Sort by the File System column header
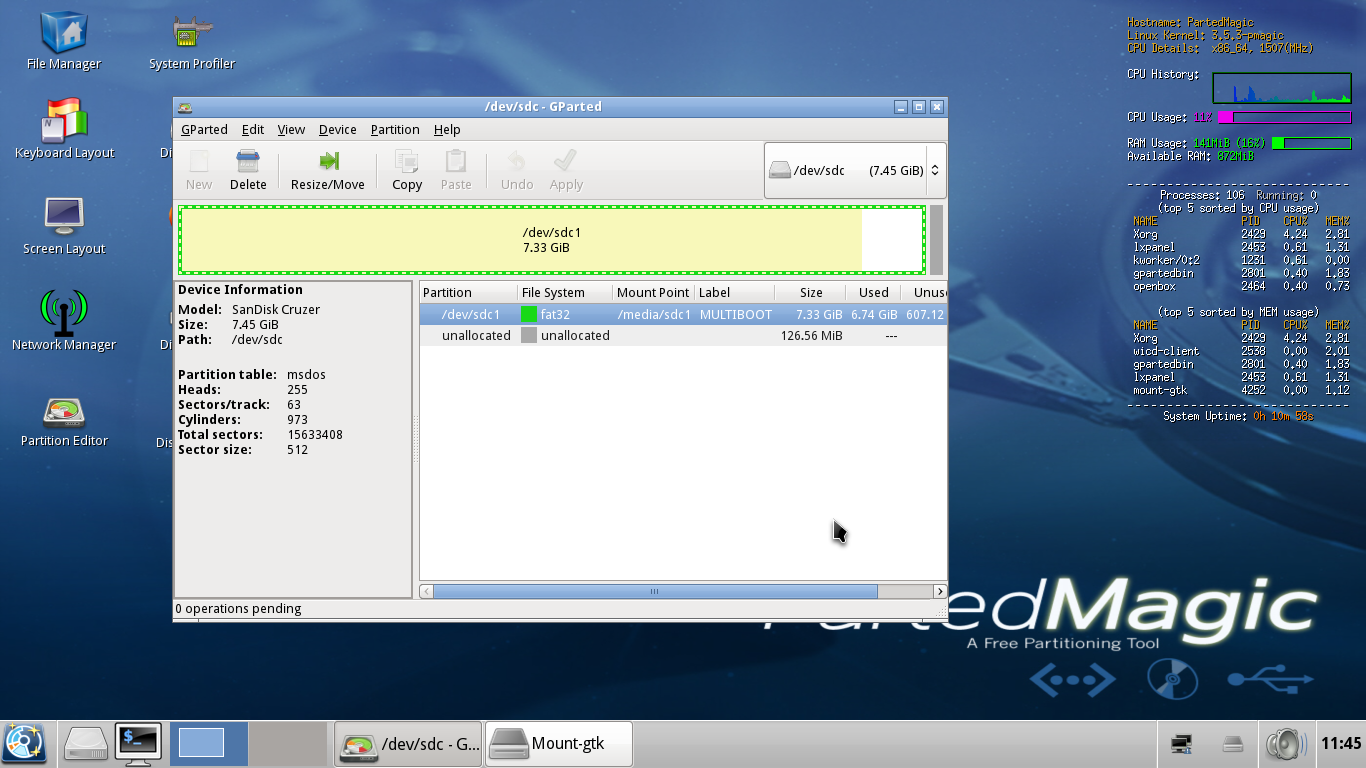Screen dimensions: 1366x768 point(564,293)
